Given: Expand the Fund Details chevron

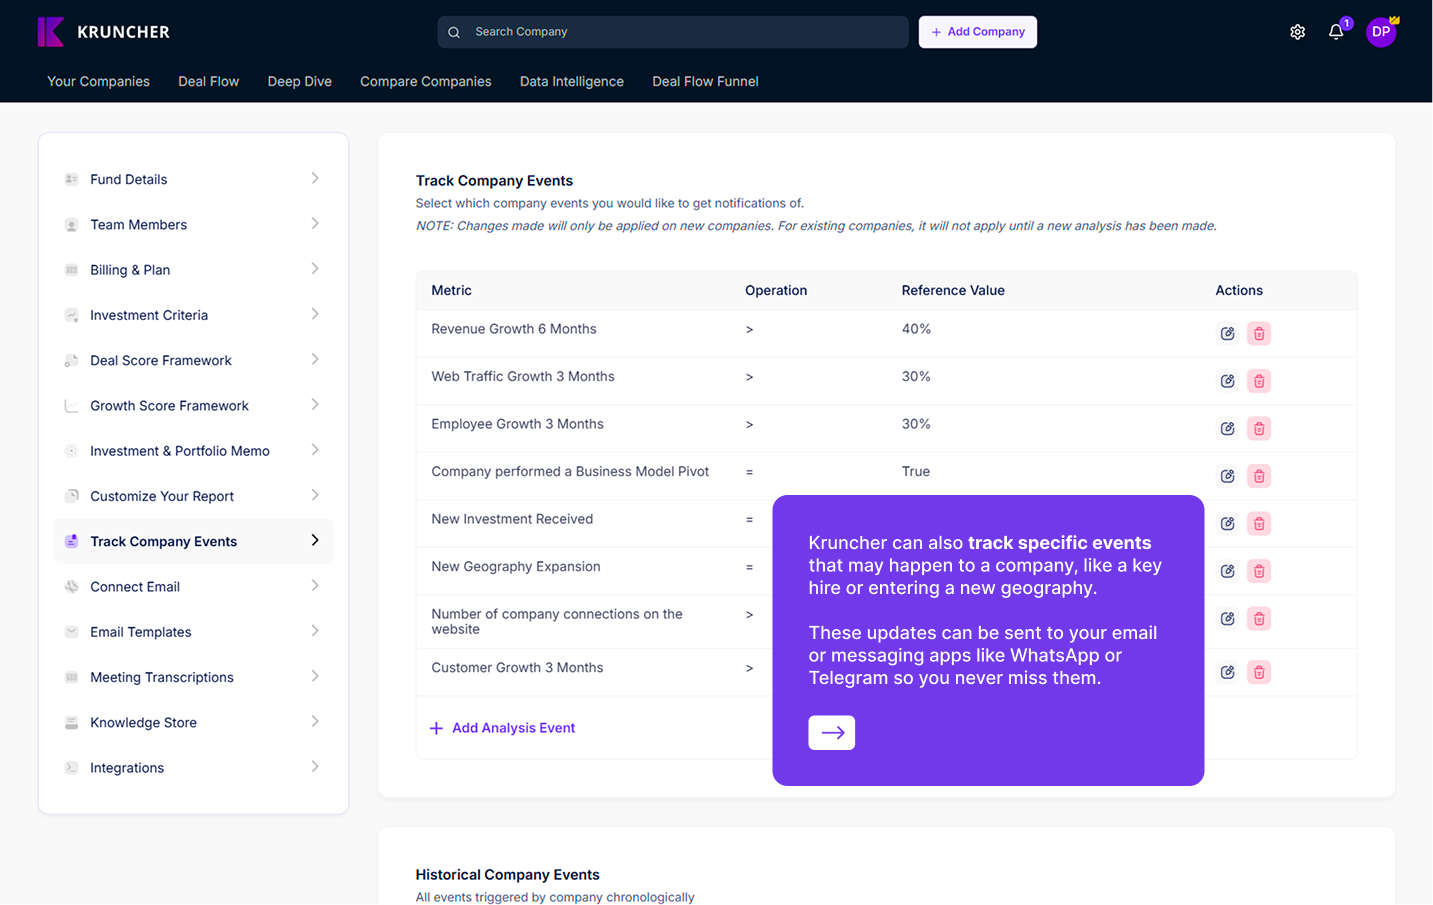Looking at the screenshot, I should tap(315, 179).
